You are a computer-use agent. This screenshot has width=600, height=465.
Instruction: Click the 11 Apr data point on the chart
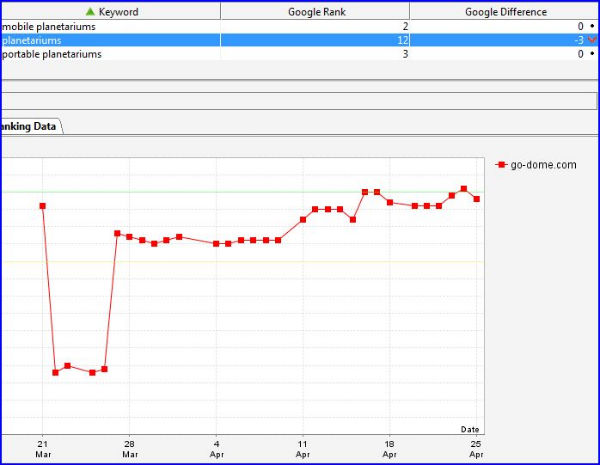[x=303, y=220]
